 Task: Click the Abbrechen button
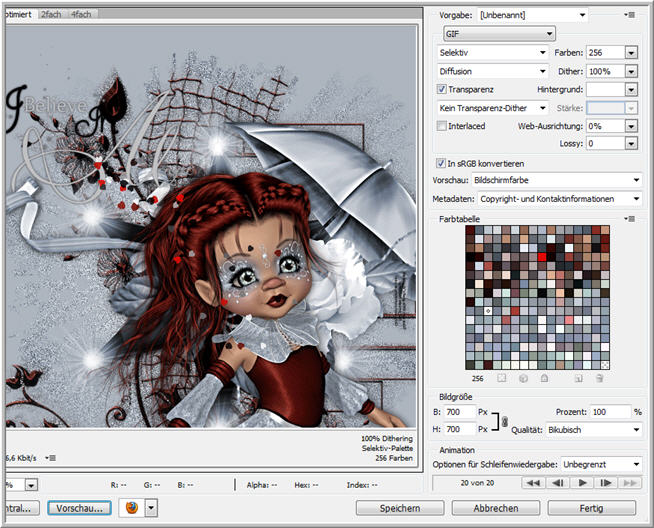coord(496,508)
